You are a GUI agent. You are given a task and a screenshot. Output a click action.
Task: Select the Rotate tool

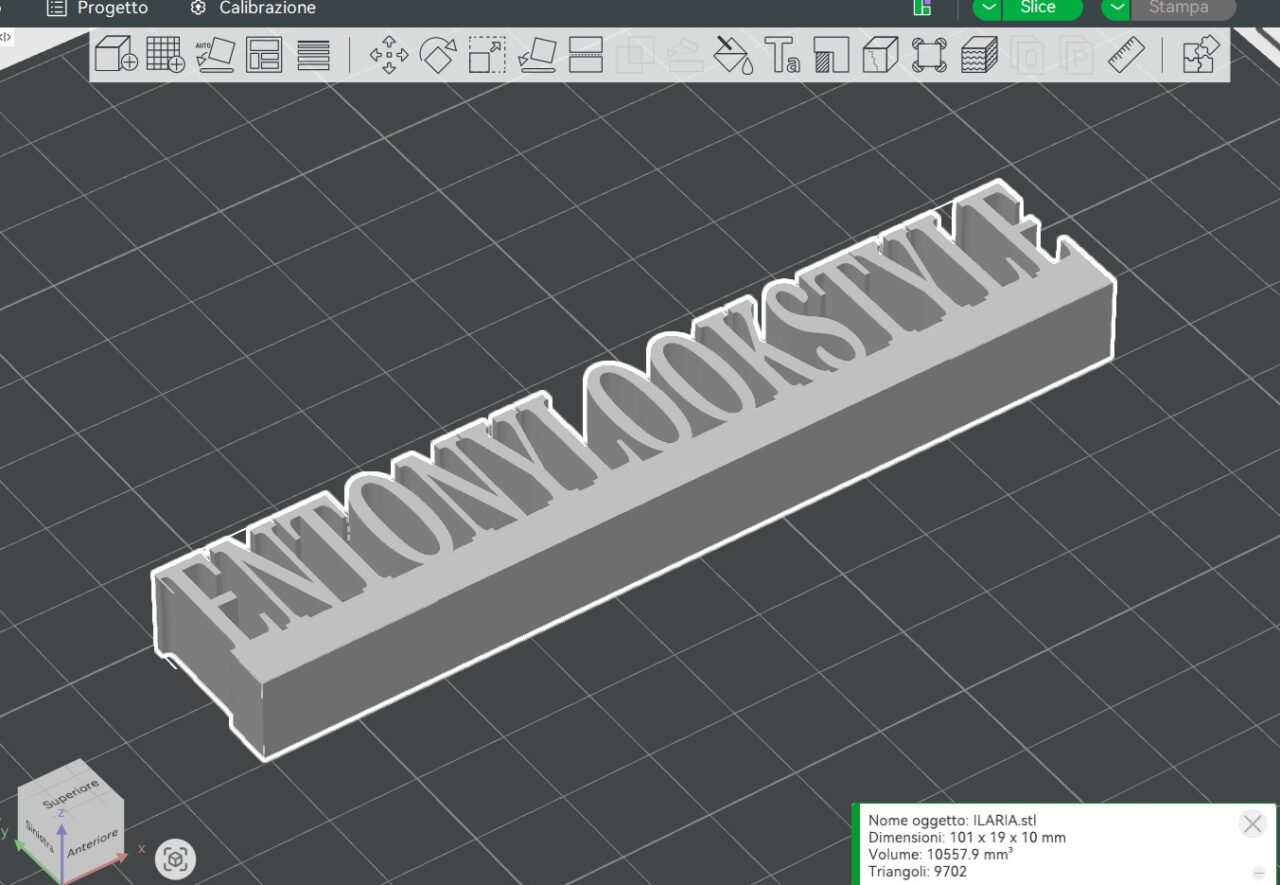tap(438, 54)
